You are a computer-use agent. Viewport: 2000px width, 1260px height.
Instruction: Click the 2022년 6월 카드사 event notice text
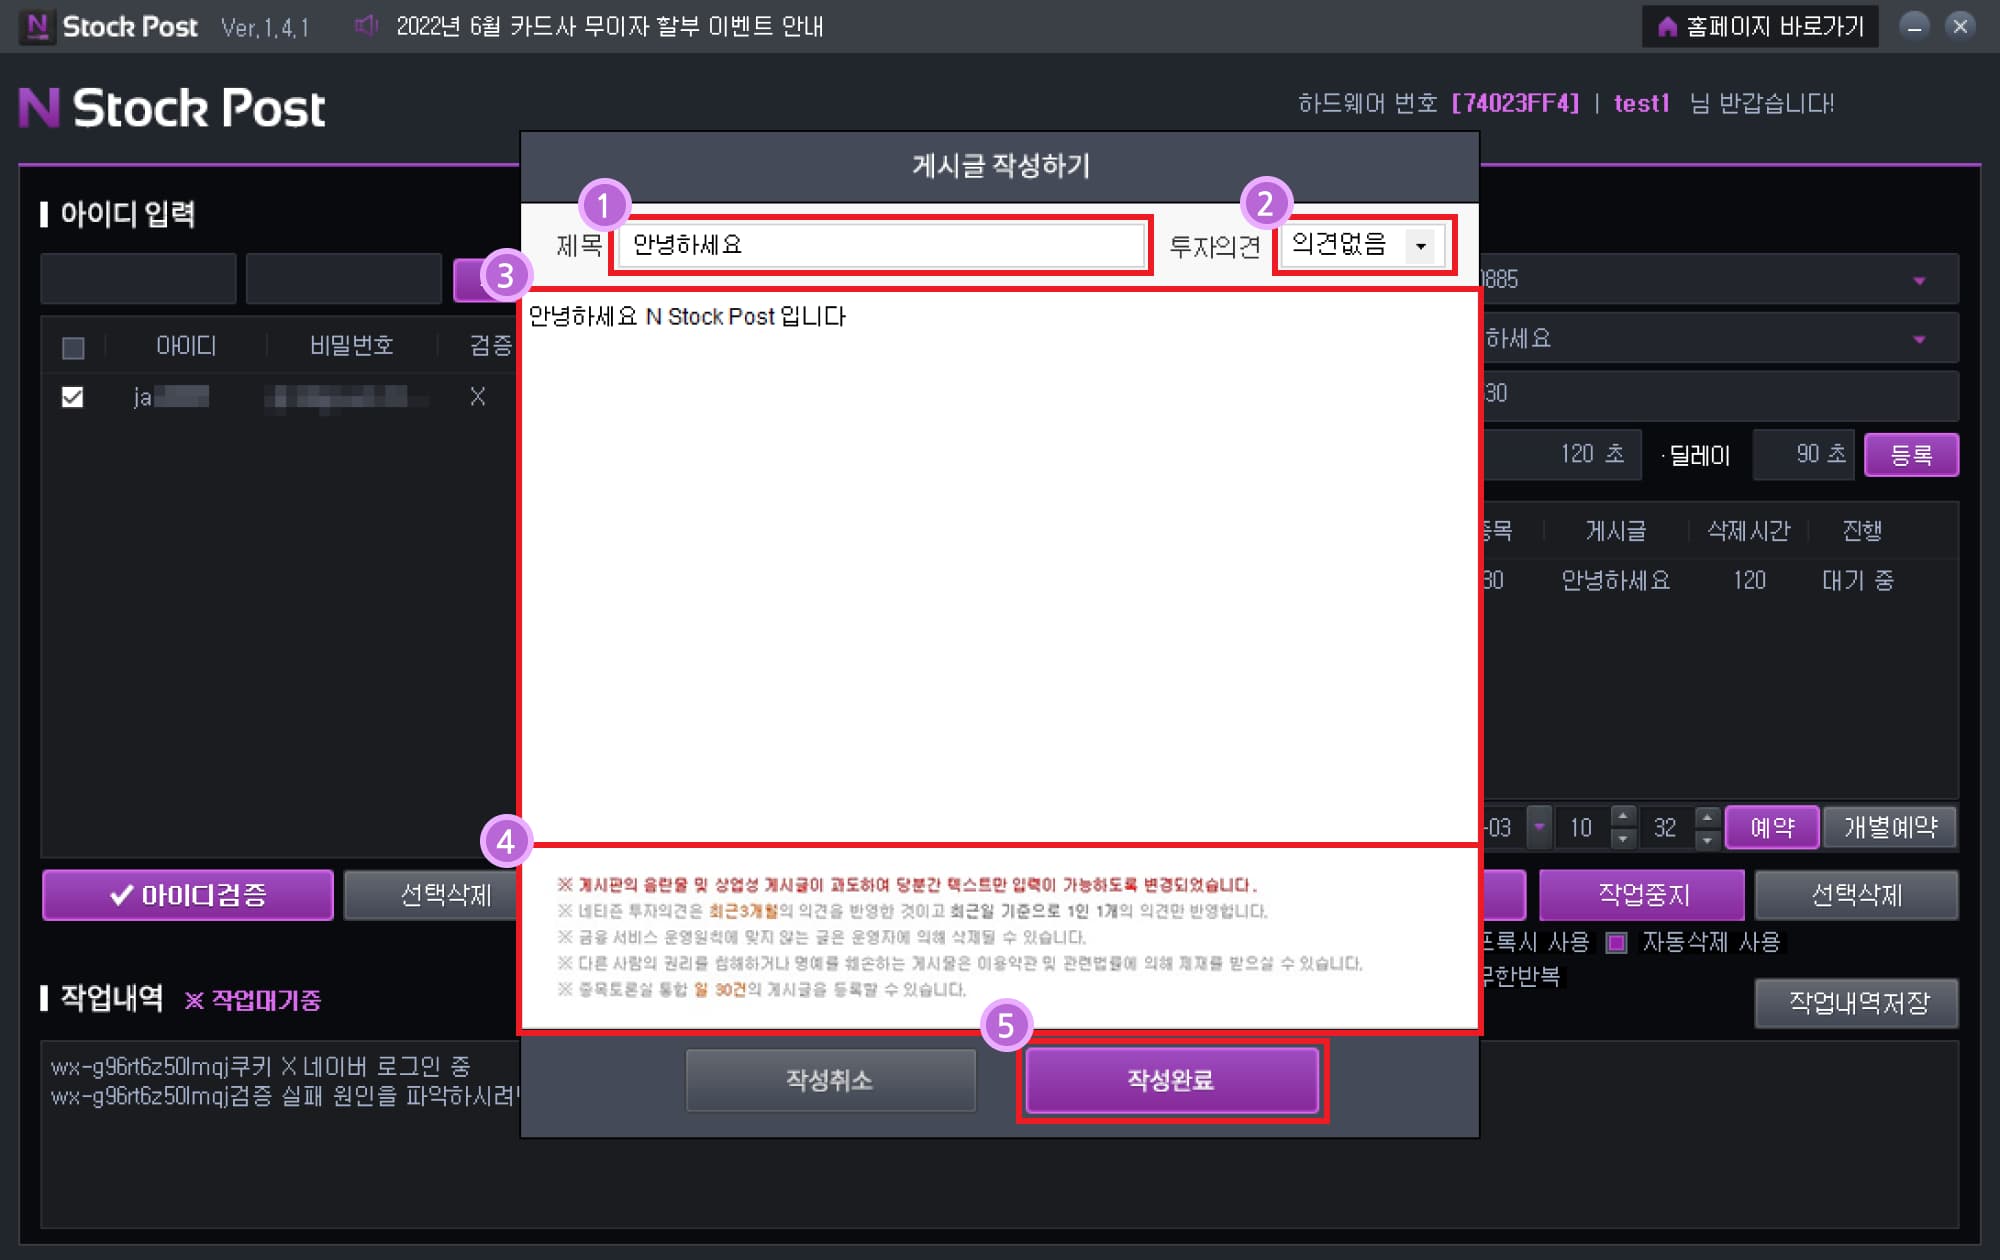[609, 26]
